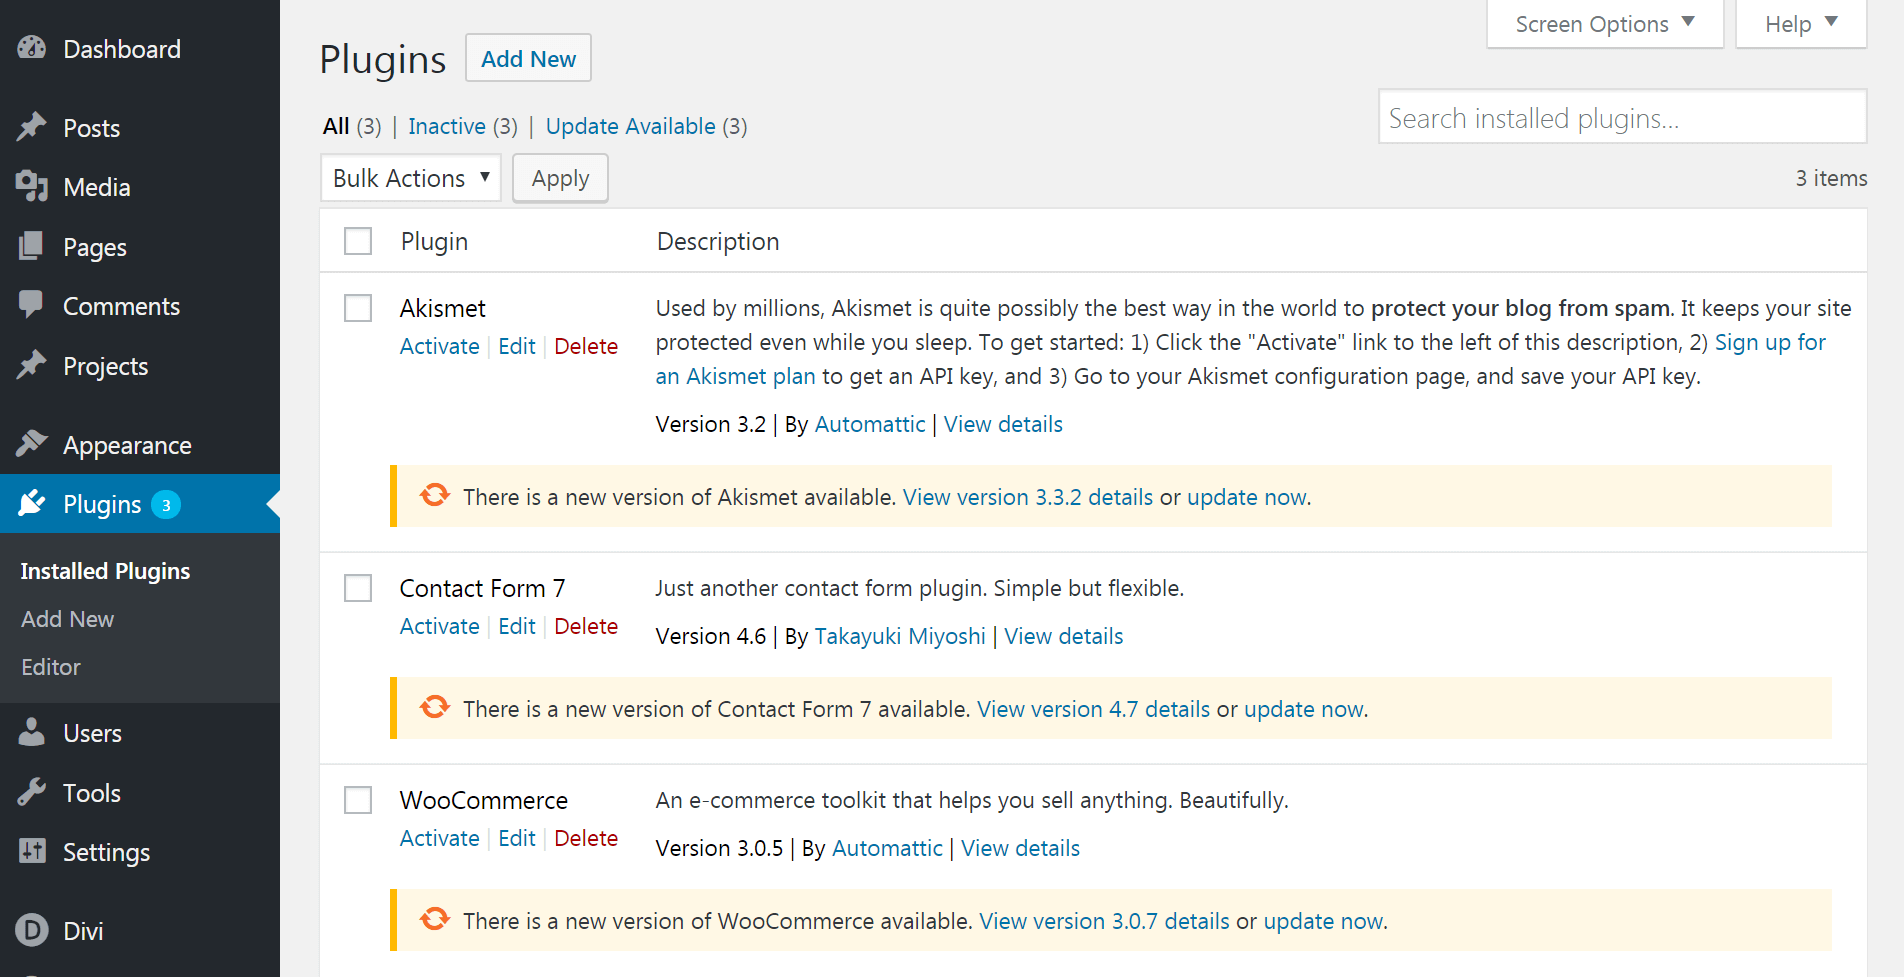Click the Dashboard gauge icon
The image size is (1904, 977).
[32, 48]
